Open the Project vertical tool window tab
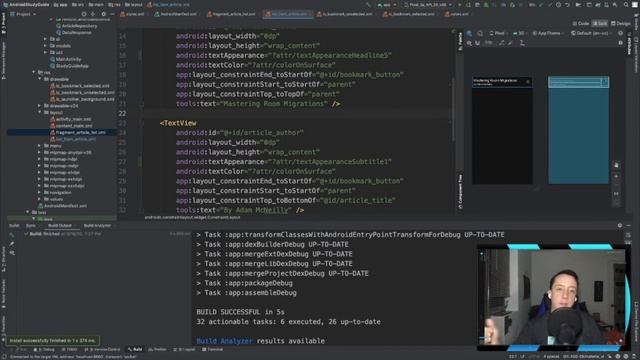This screenshot has height=360, width=640. pos(4,24)
